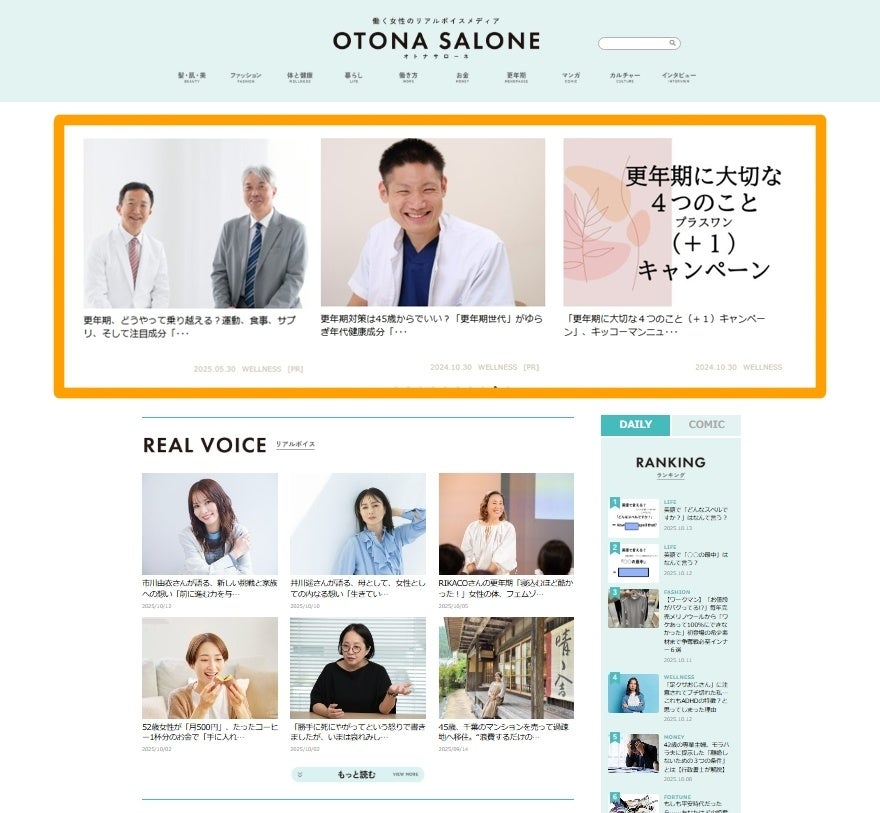Viewport: 880px width, 813px height.
Task: Open the 更年期対策は45歳からでいい article link
Action: click(432, 325)
